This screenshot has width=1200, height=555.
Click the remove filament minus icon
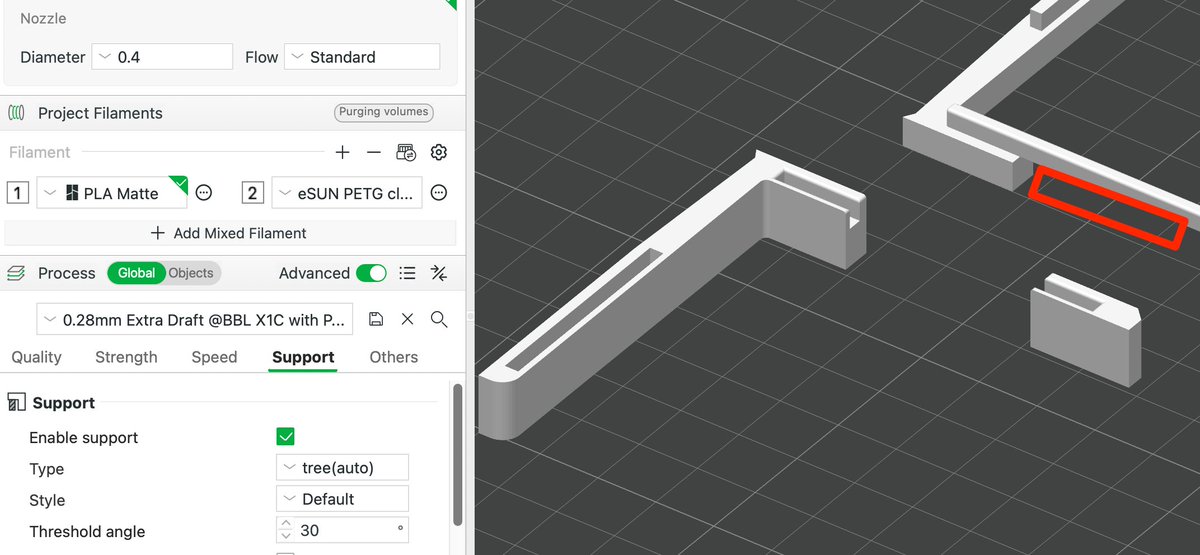(x=374, y=153)
